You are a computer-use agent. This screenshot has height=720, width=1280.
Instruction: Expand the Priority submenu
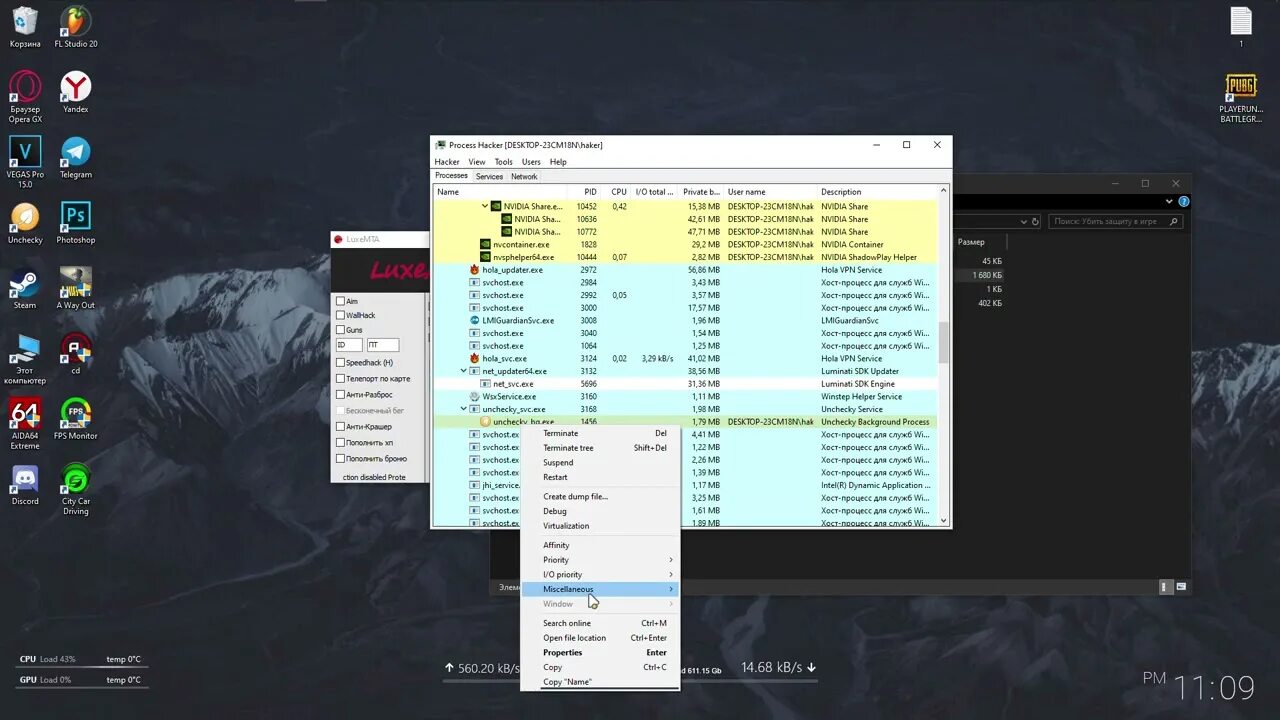[x=600, y=560]
